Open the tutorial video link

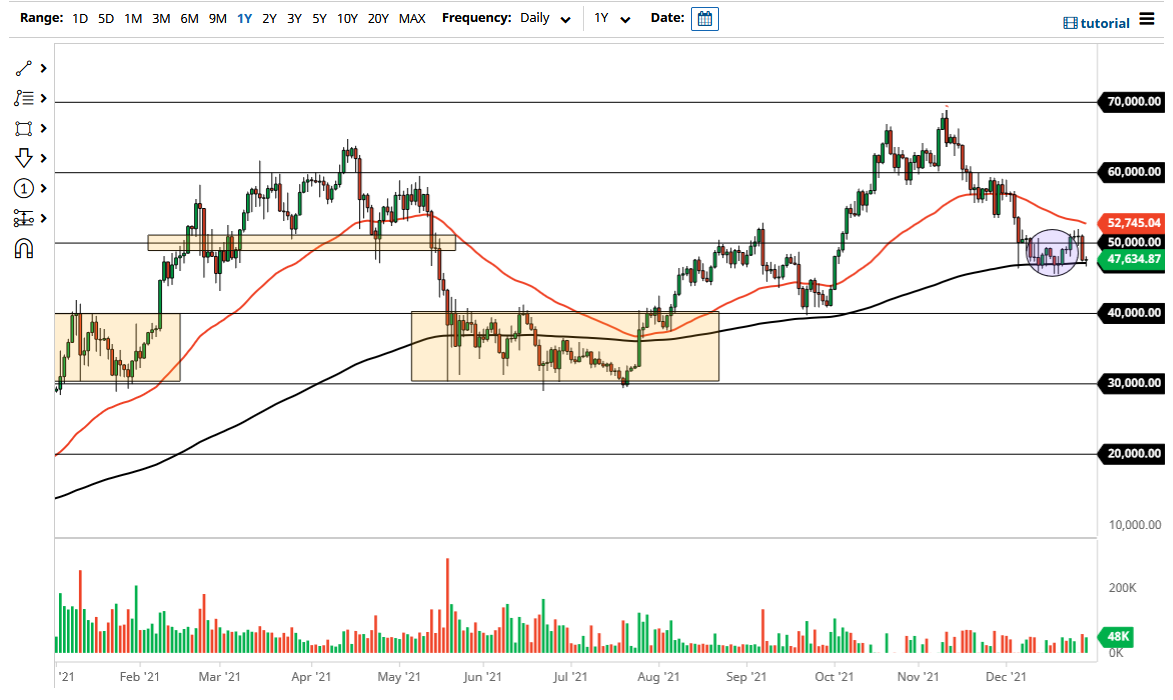pos(1096,23)
